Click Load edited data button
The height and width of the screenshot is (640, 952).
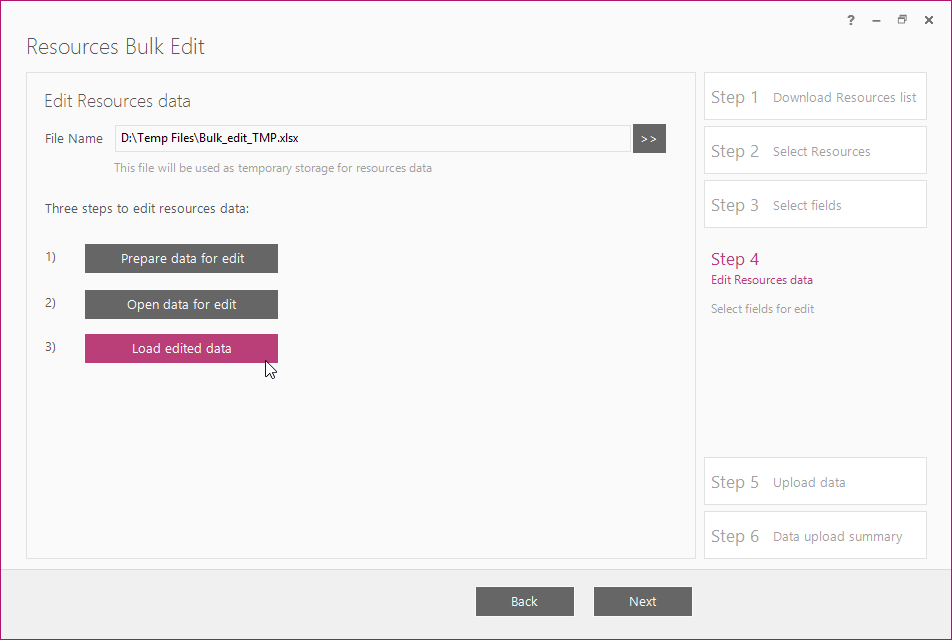pos(182,349)
